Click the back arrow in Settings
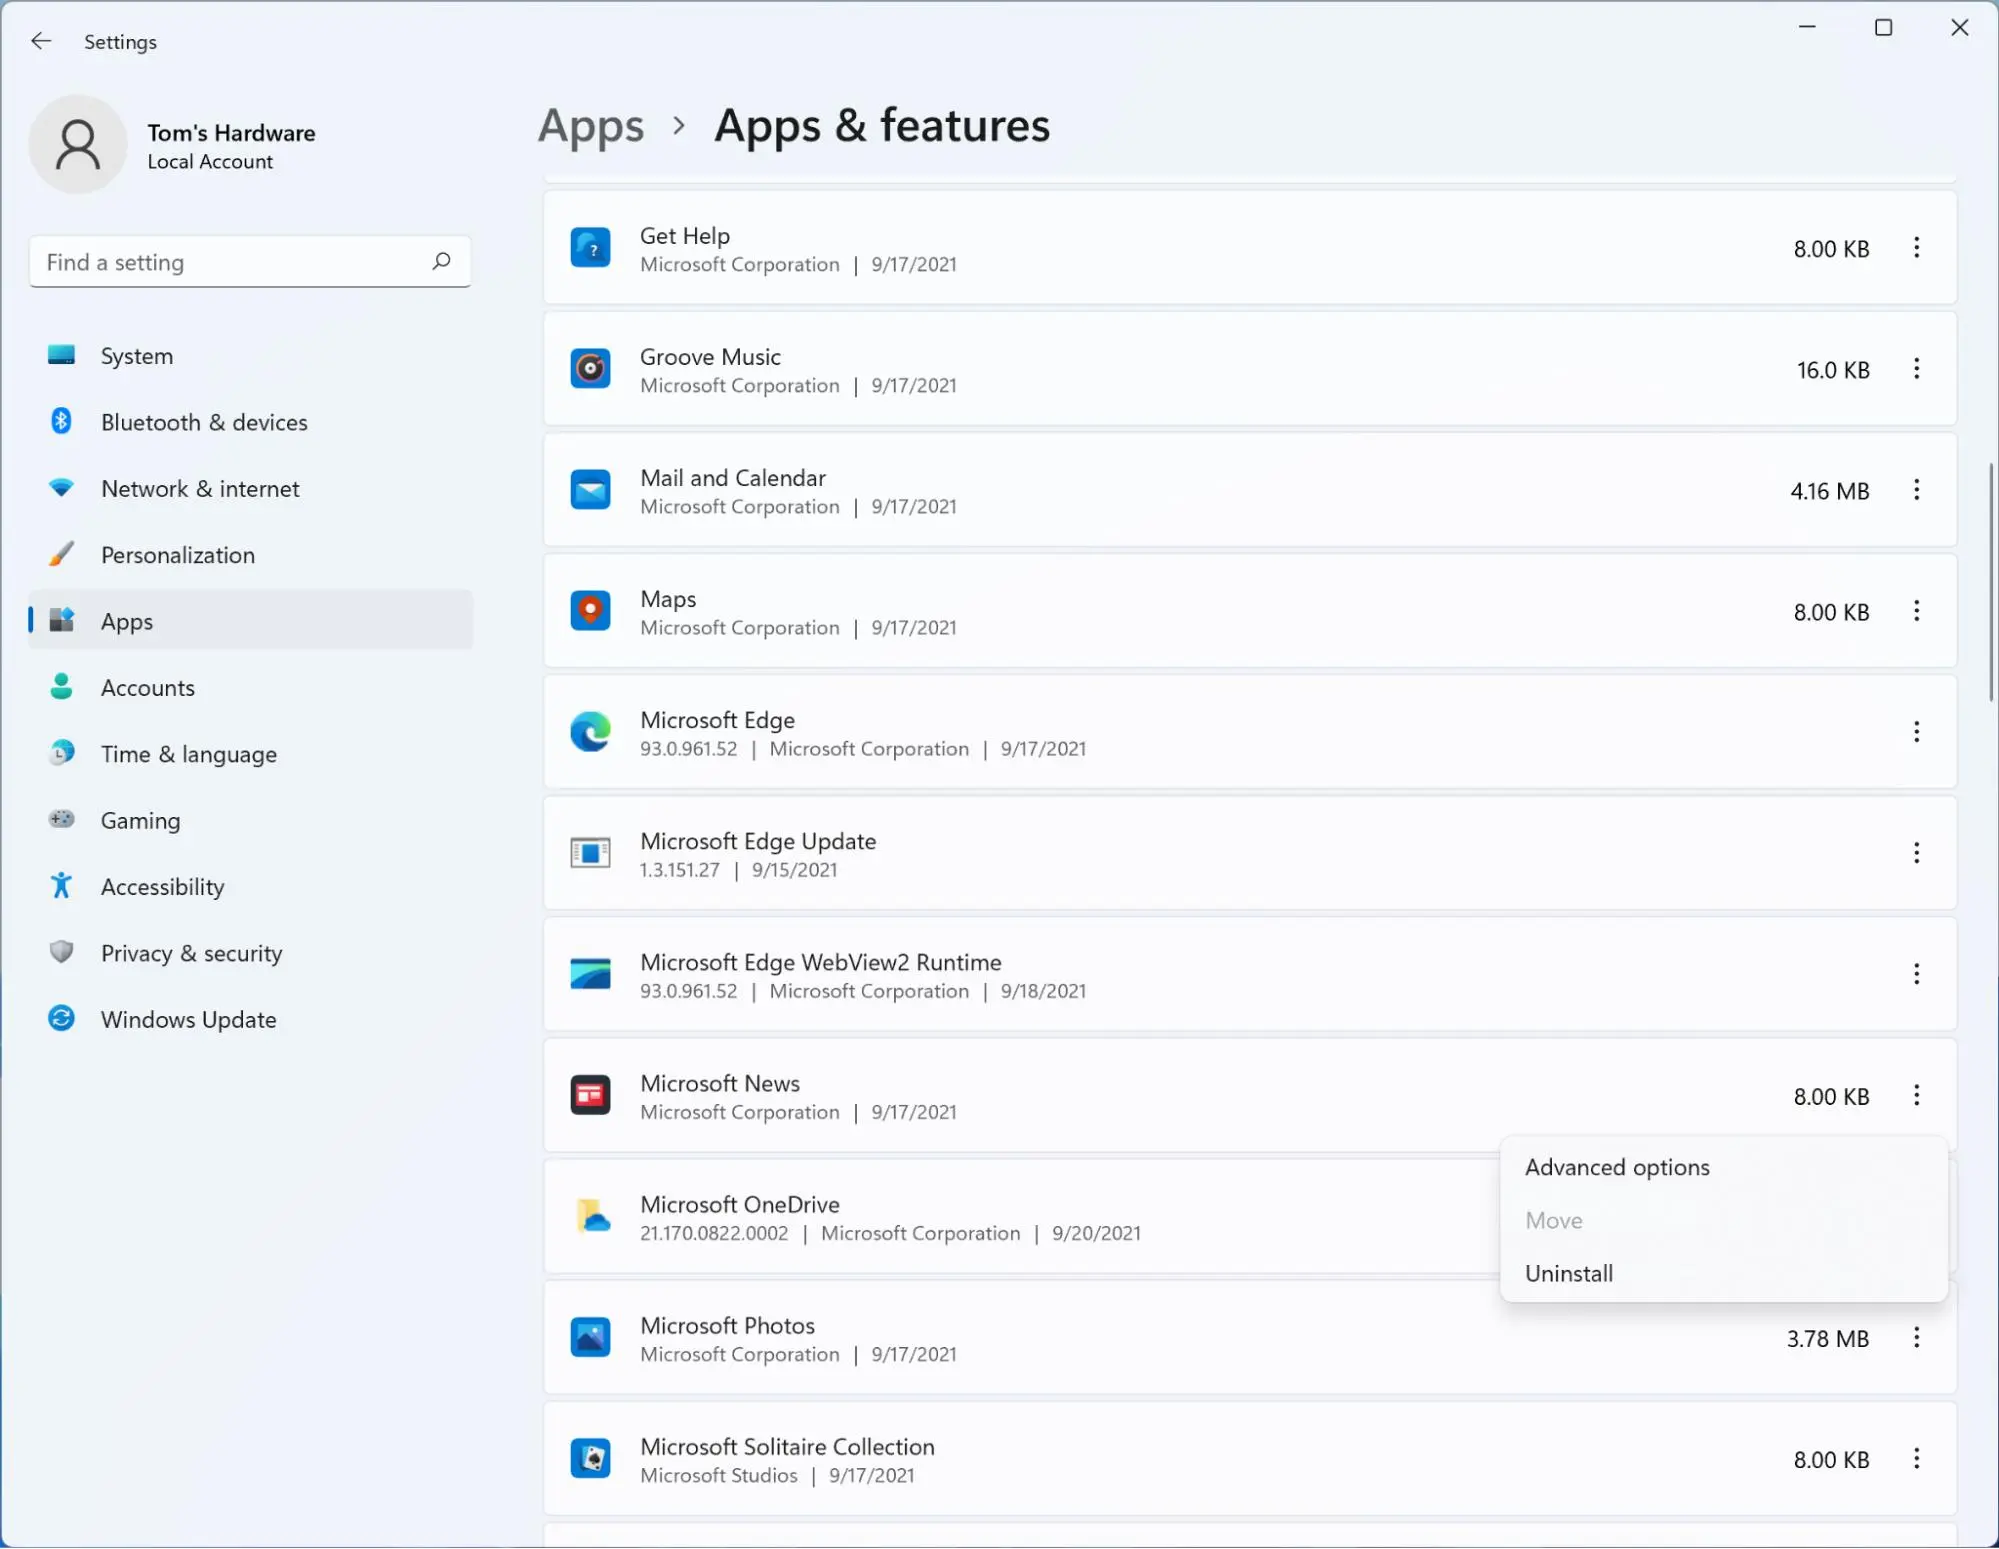The image size is (1999, 1549). (x=41, y=41)
